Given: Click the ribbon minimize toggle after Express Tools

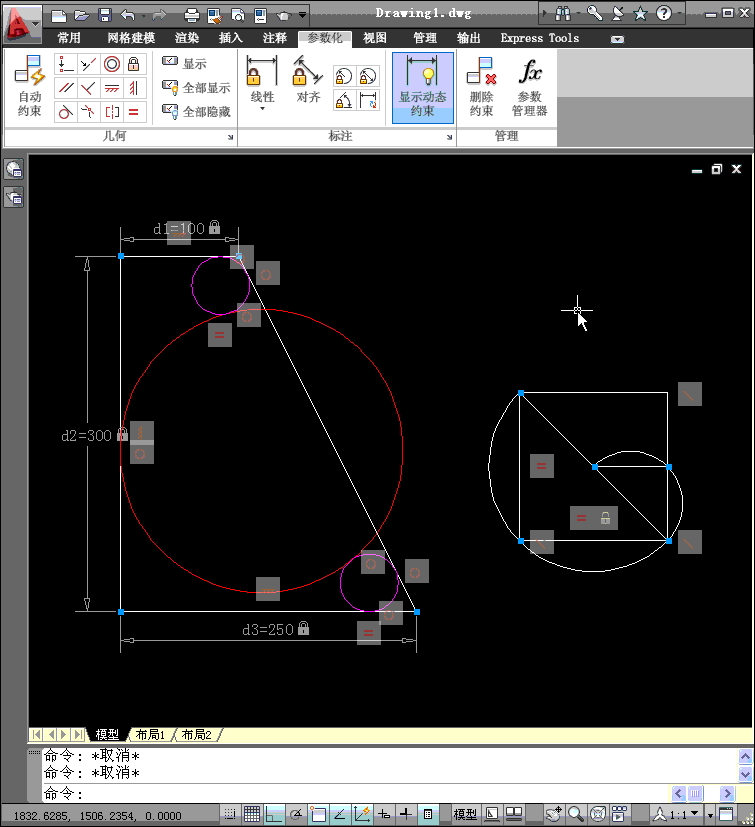Looking at the screenshot, I should [x=617, y=39].
